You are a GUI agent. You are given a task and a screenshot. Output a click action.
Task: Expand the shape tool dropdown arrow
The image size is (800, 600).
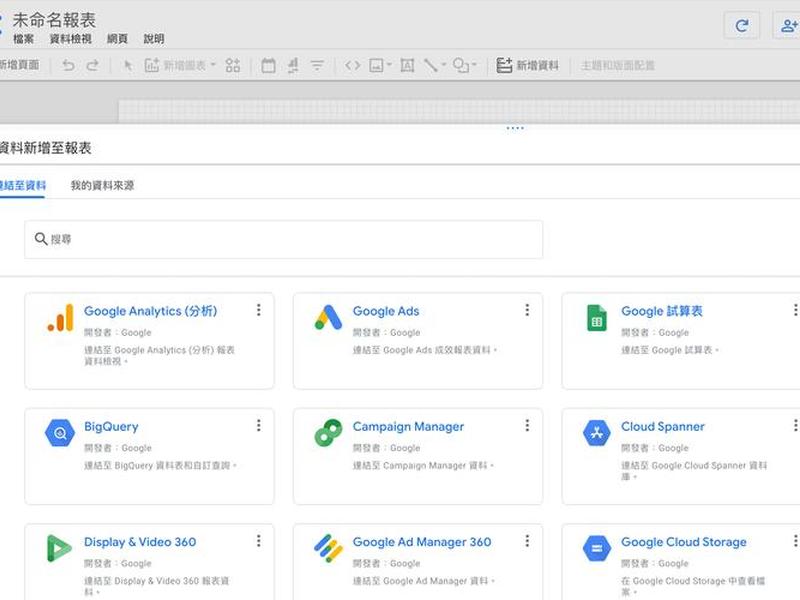point(474,65)
